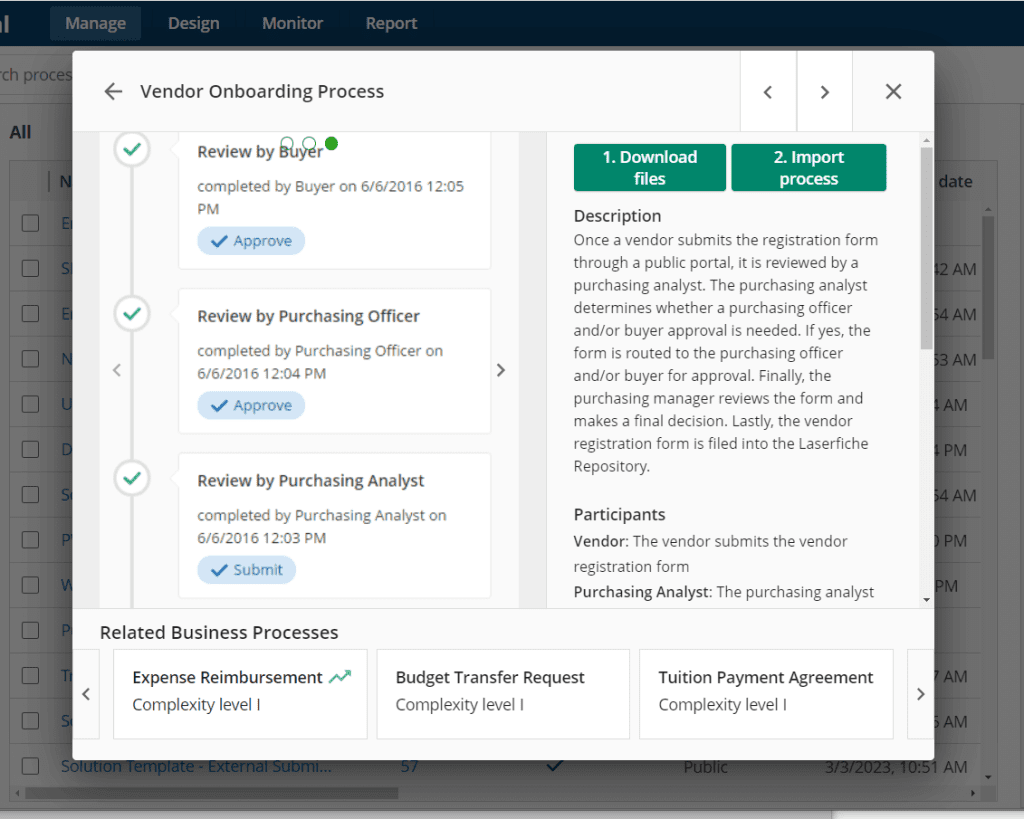
Task: Click the 3/3/2023, 10:51 AM date cell
Action: [x=895, y=767]
